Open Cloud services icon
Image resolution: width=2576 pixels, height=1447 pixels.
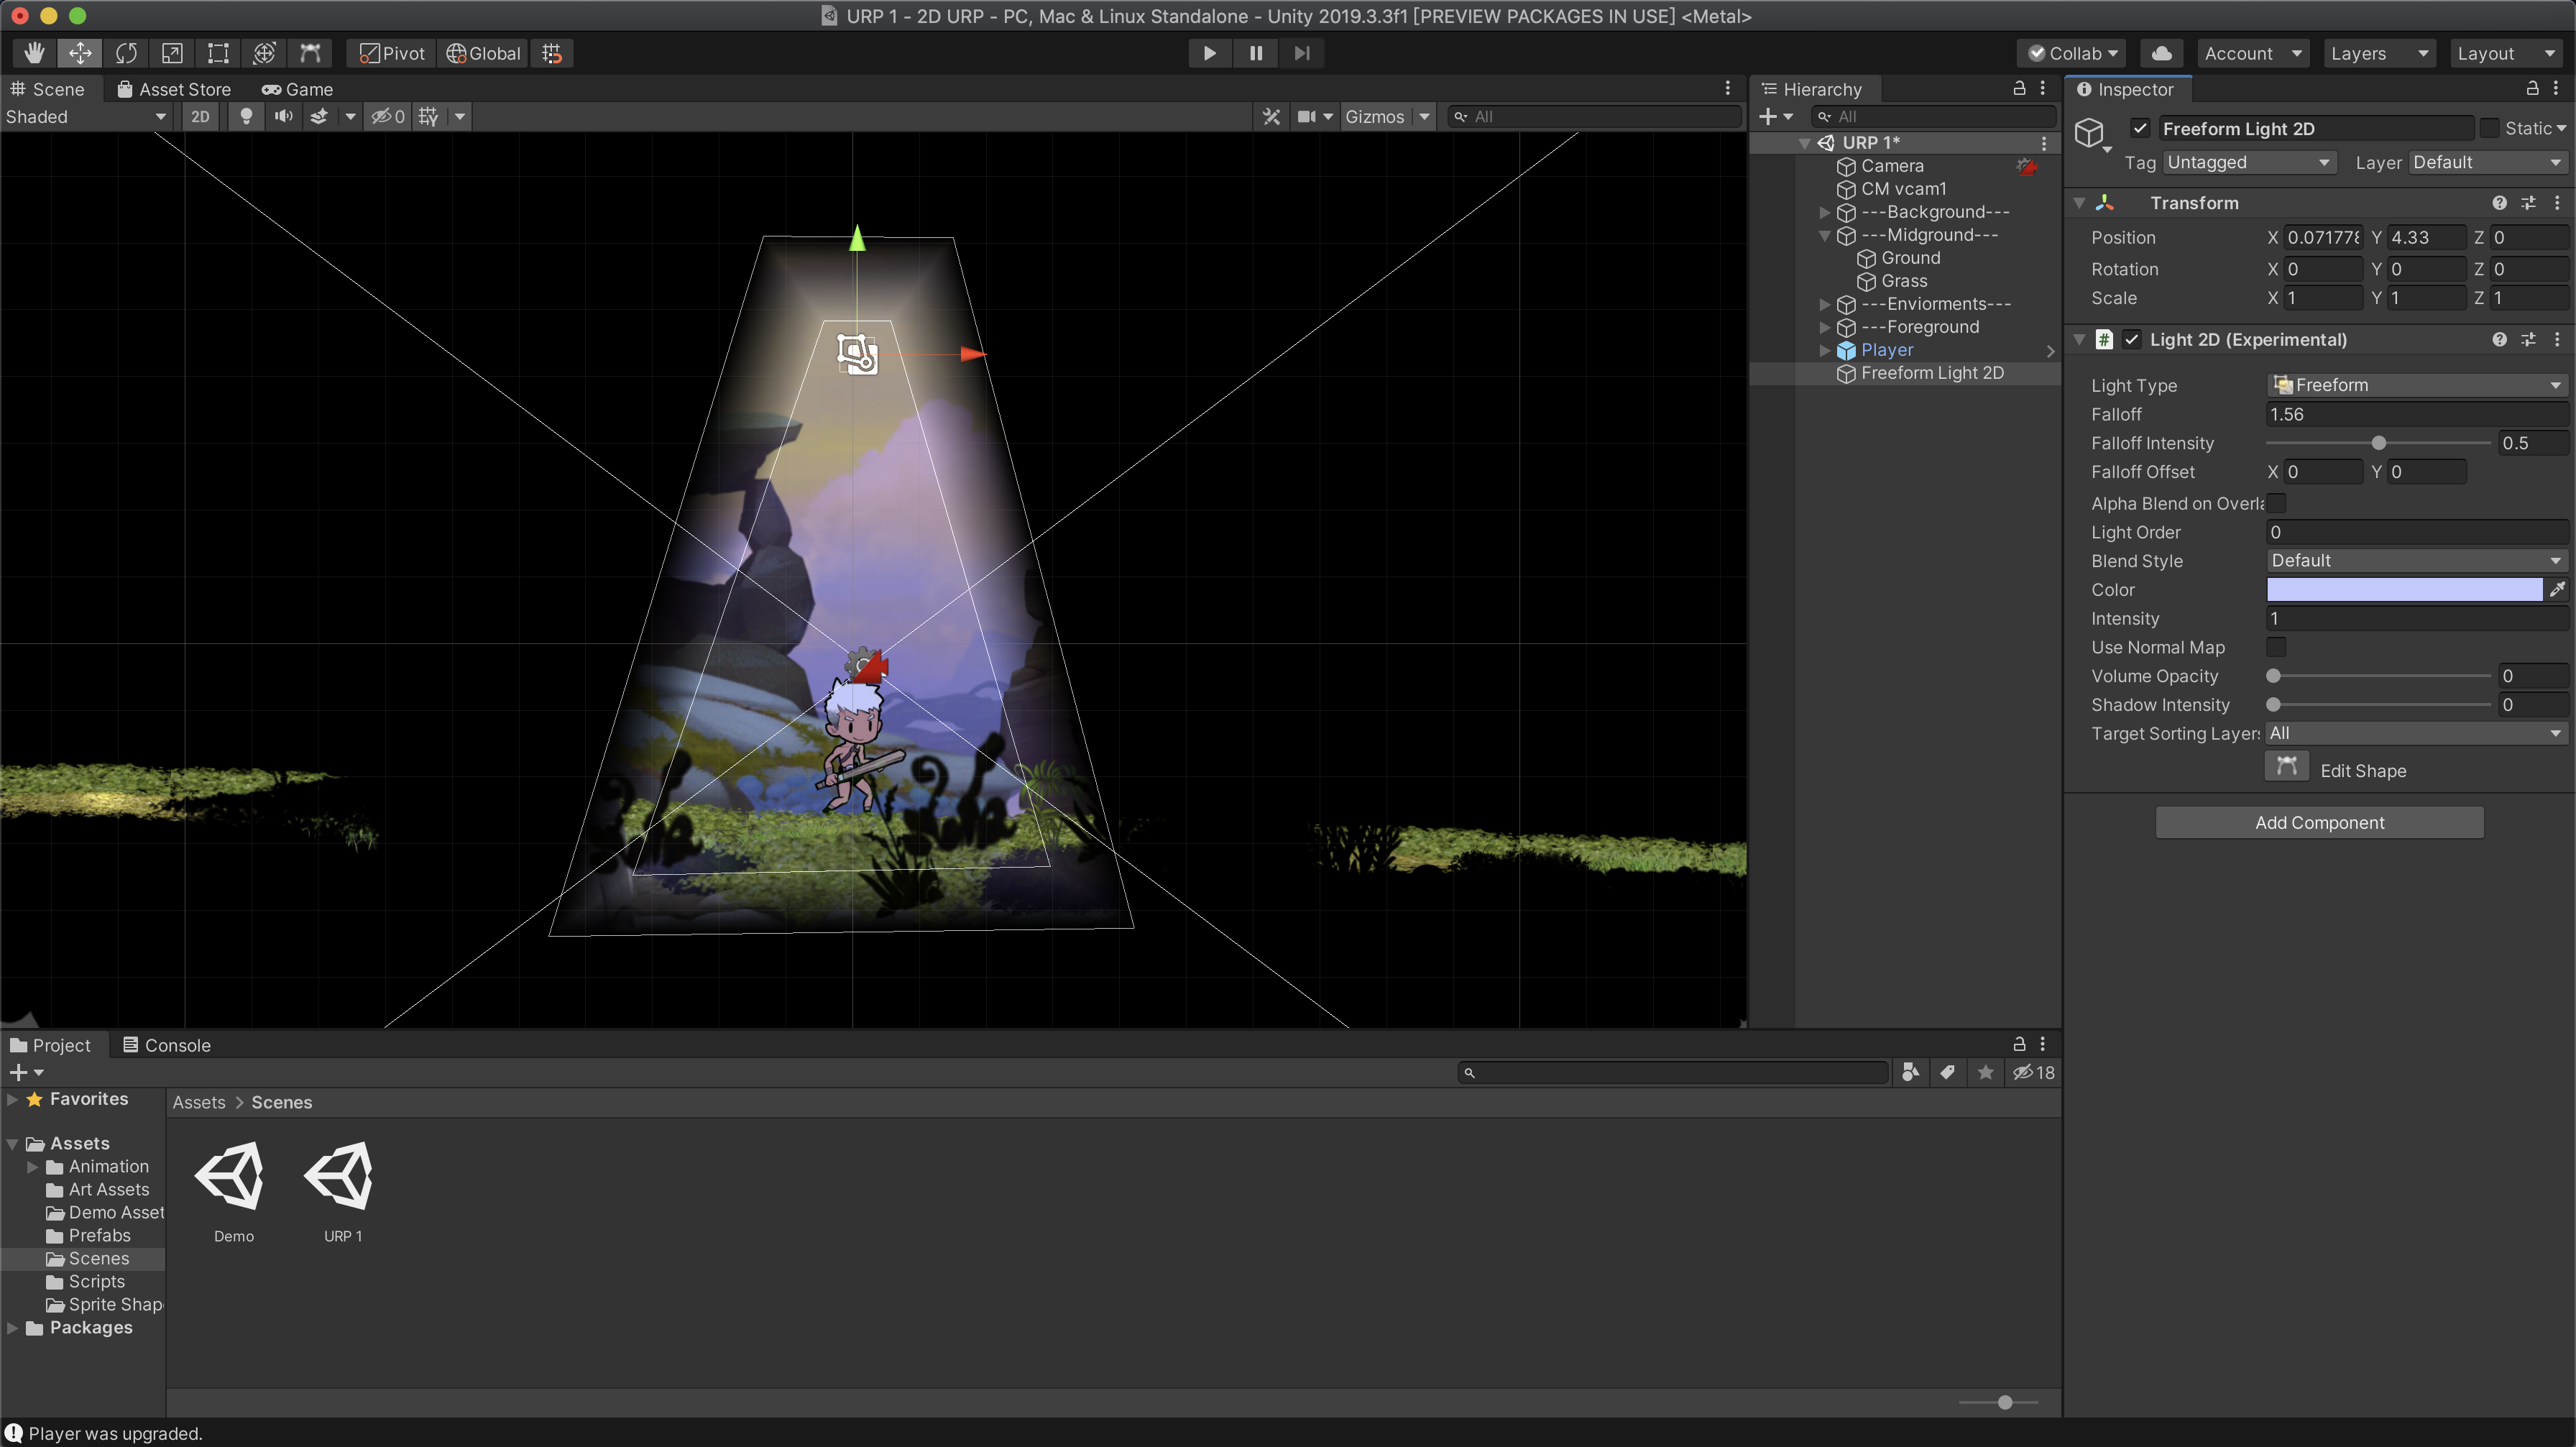[2161, 53]
